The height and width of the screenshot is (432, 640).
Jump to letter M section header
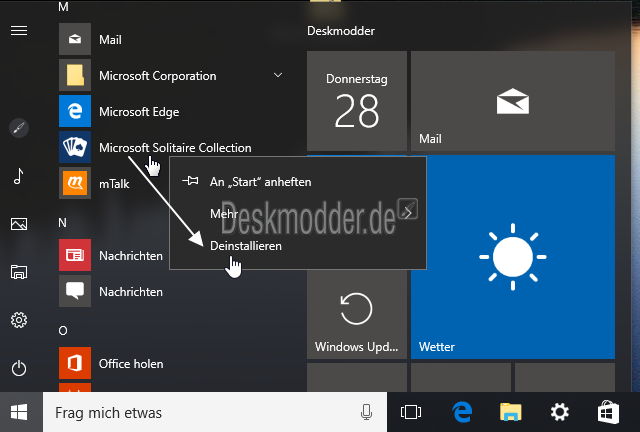pyautogui.click(x=63, y=7)
